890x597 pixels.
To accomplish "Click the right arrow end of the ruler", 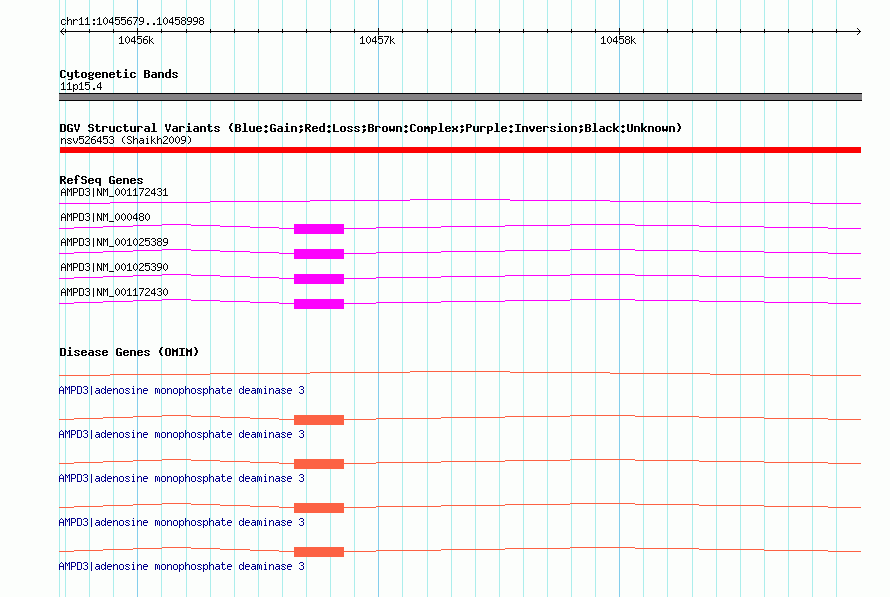I will [x=859, y=32].
